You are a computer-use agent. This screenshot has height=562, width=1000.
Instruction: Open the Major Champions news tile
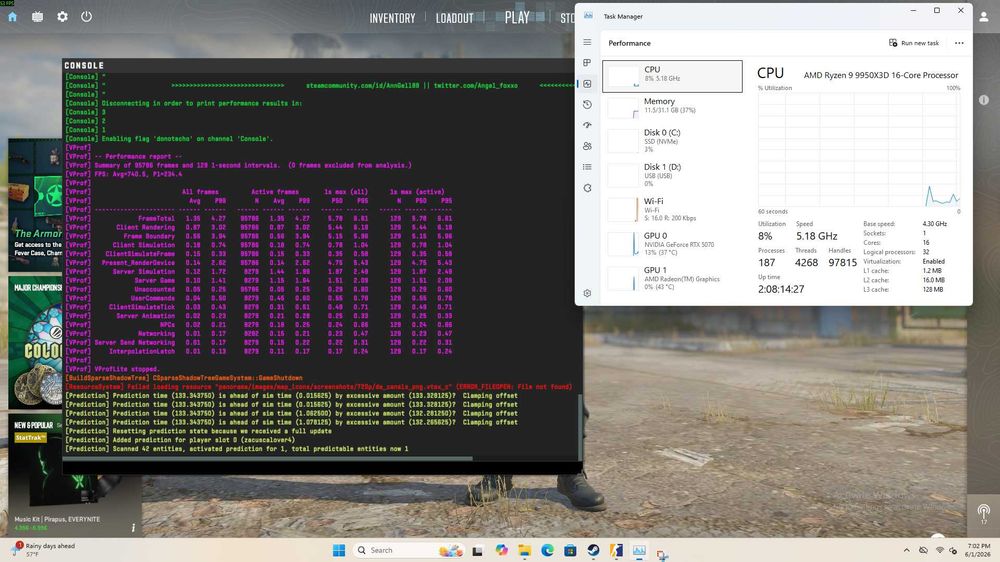pos(35,342)
